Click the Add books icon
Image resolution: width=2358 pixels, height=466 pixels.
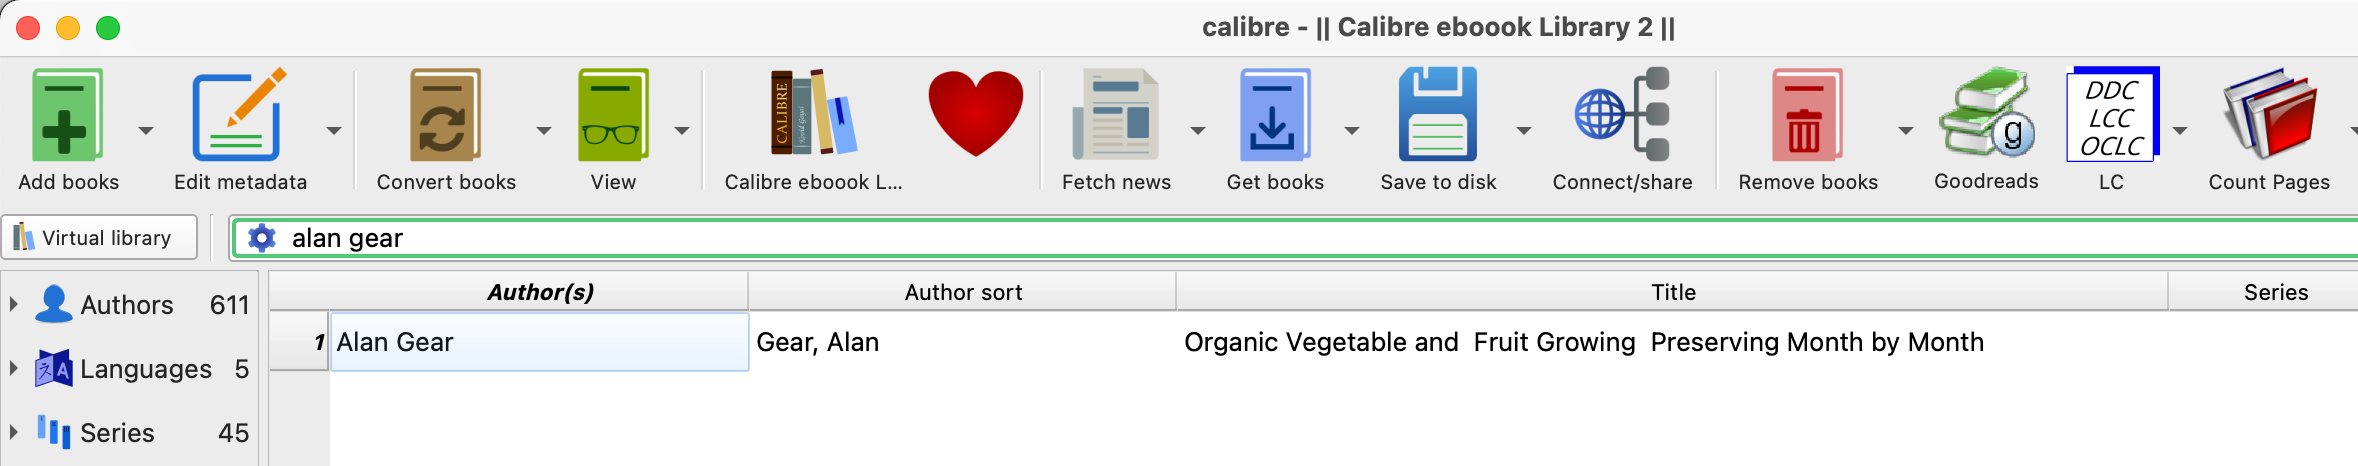67,116
